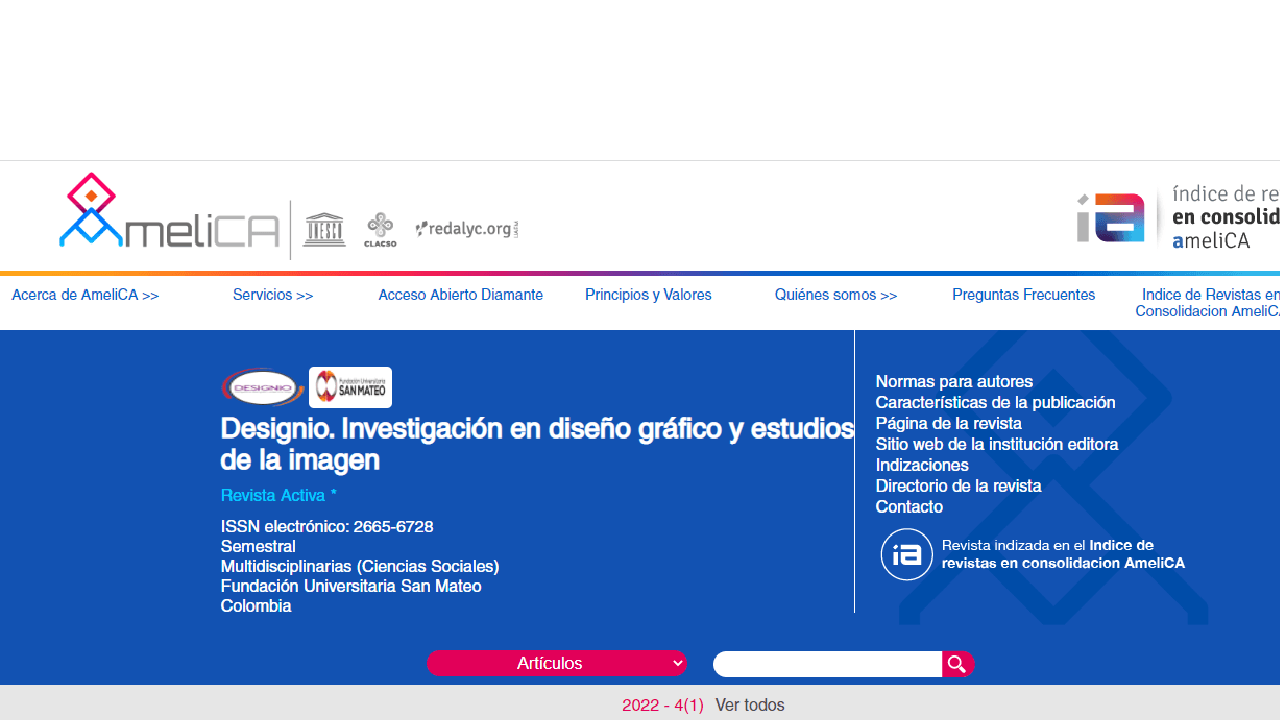Click the Índice de revistas en consolidación logo
This screenshot has width=1280, height=720.
(1178, 217)
